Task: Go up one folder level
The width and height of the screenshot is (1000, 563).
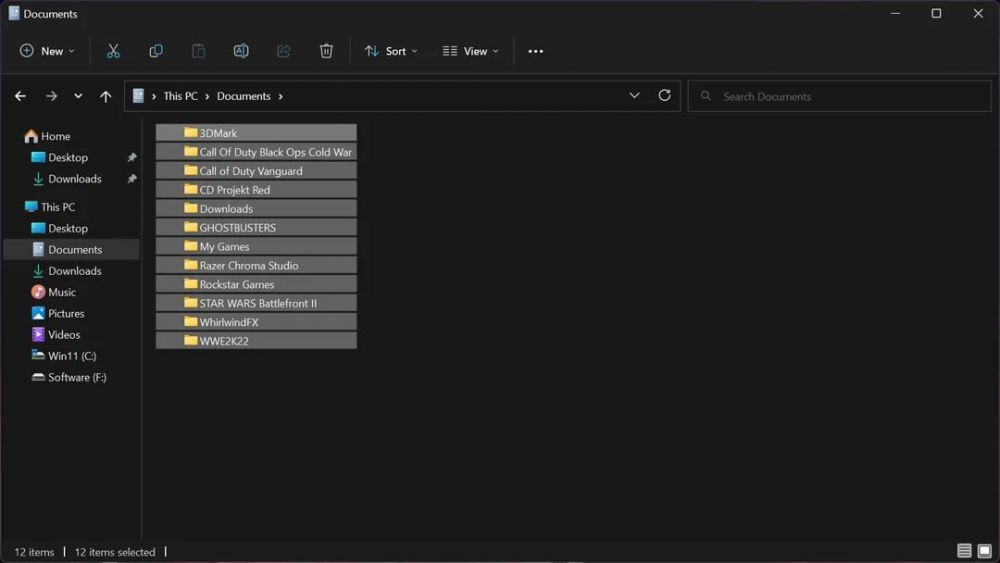Action: point(105,96)
